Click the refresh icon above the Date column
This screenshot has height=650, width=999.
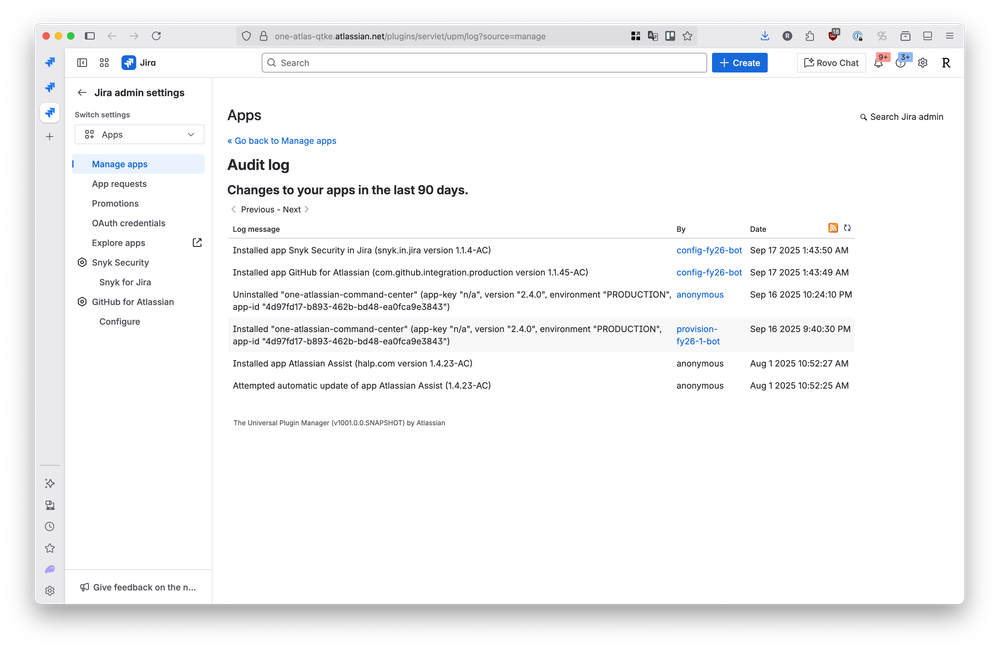tap(847, 228)
